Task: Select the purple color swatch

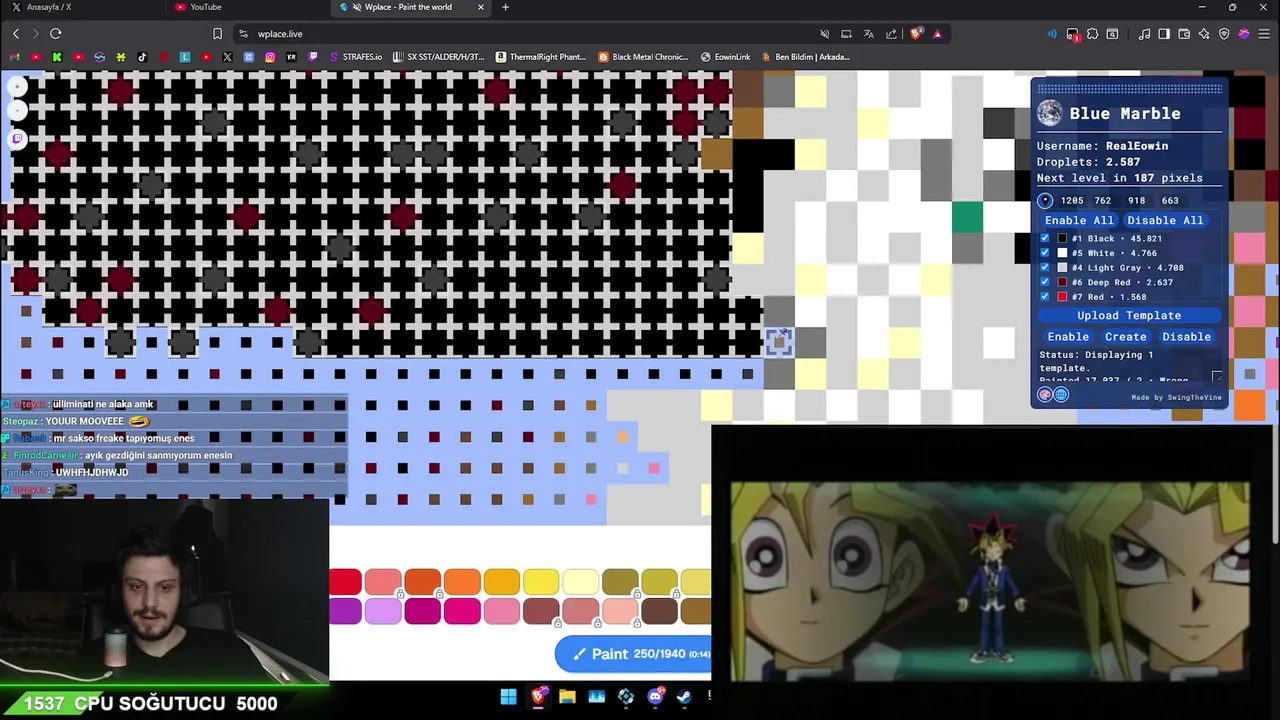Action: tap(345, 610)
